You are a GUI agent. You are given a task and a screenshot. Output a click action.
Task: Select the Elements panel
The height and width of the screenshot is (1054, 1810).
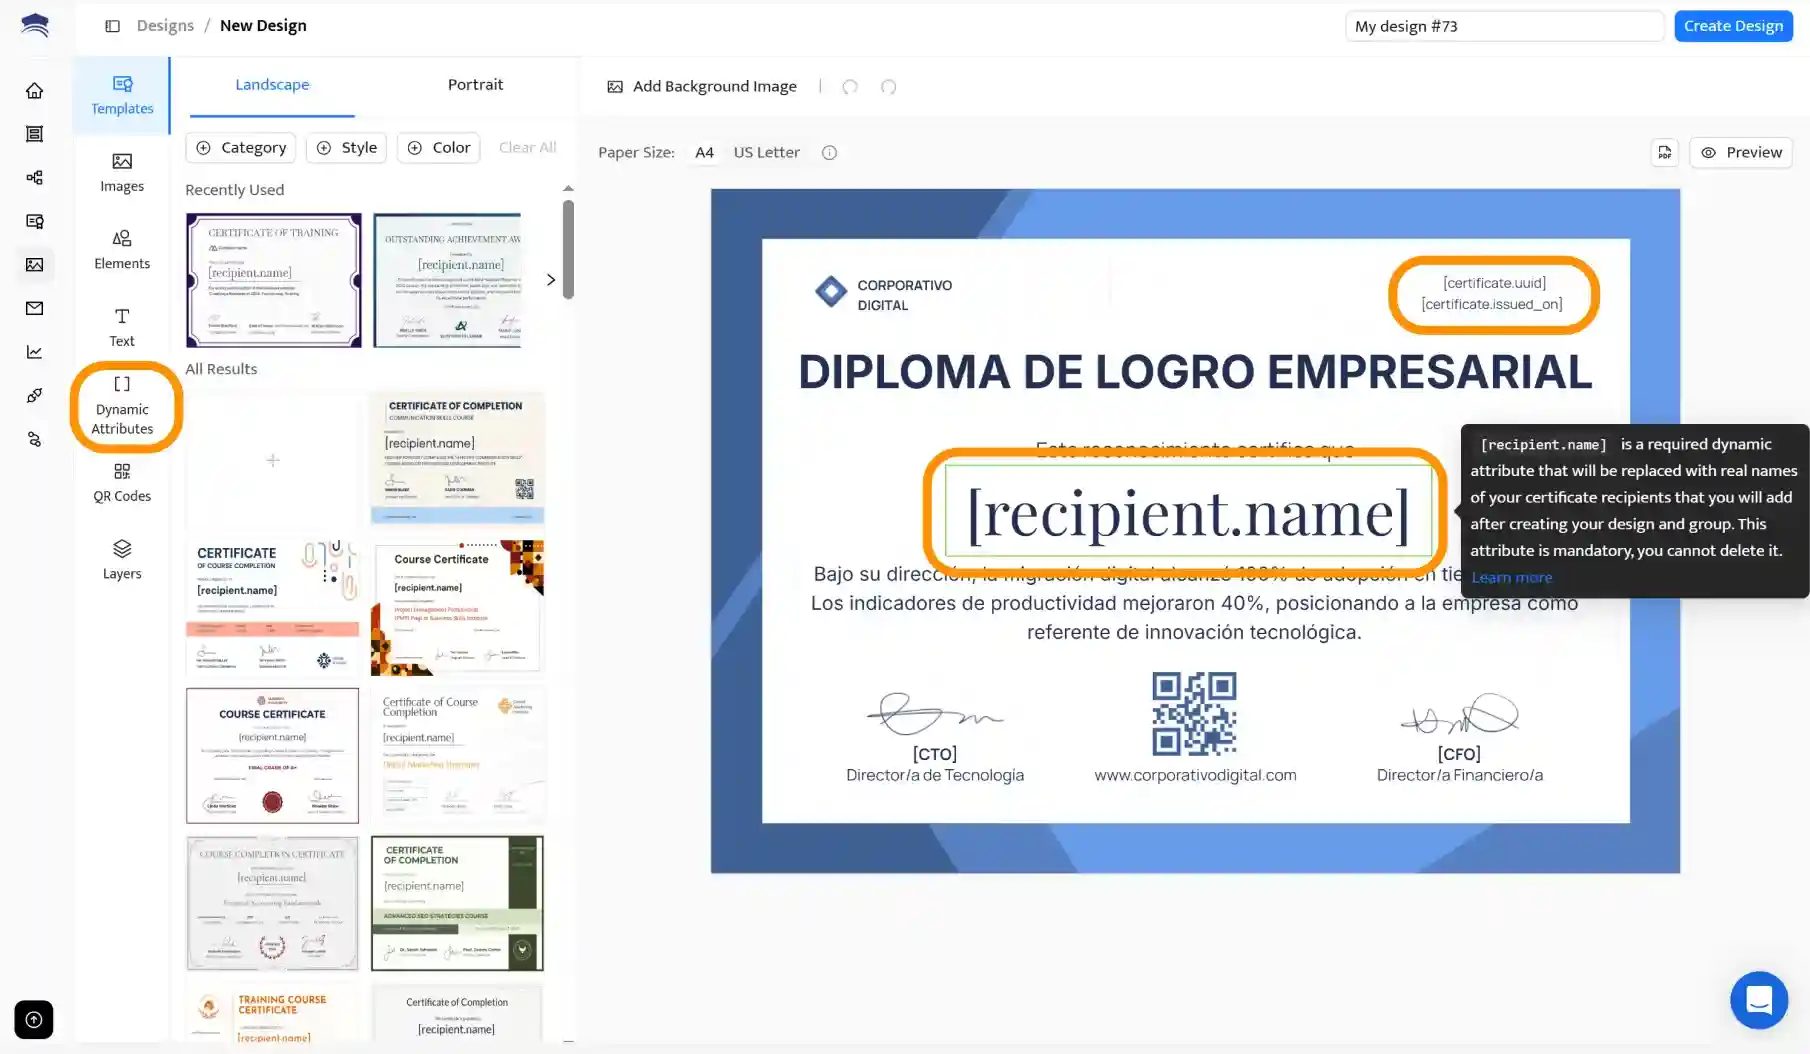[121, 249]
